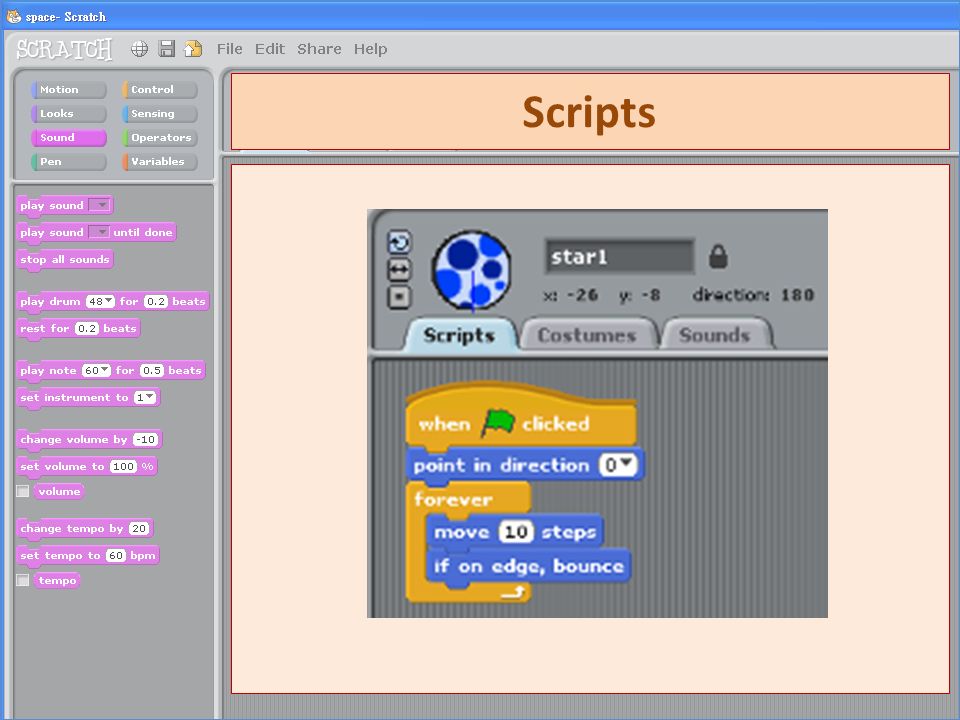The width and height of the screenshot is (960, 720).
Task: Open dropdown in 'play sound' block
Action: (x=99, y=205)
